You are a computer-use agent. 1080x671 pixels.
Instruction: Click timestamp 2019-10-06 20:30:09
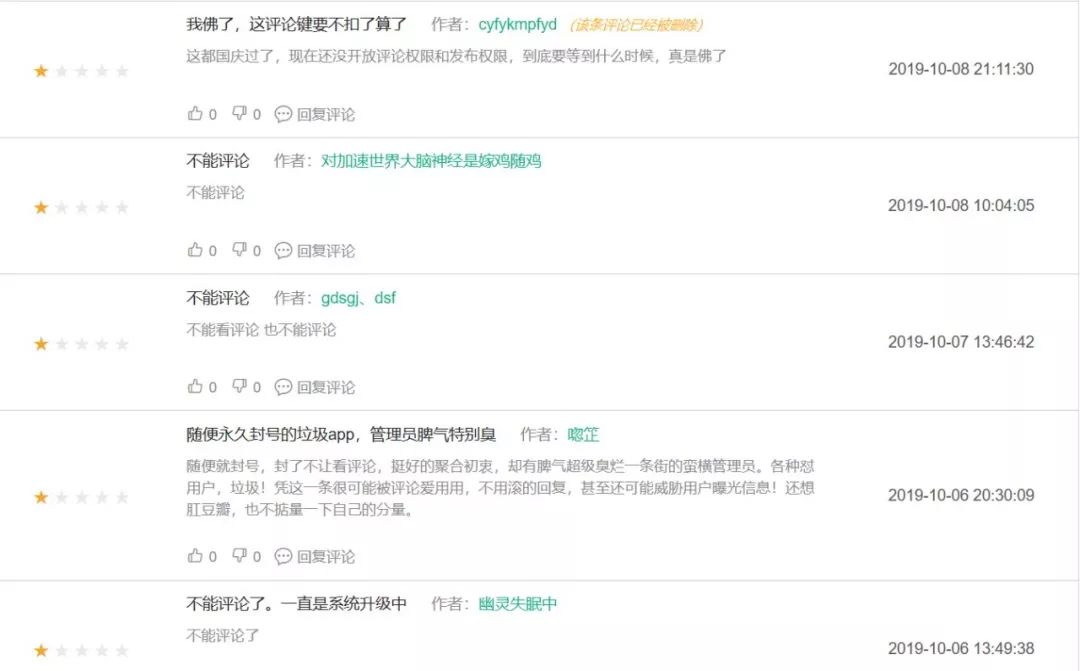pos(961,494)
